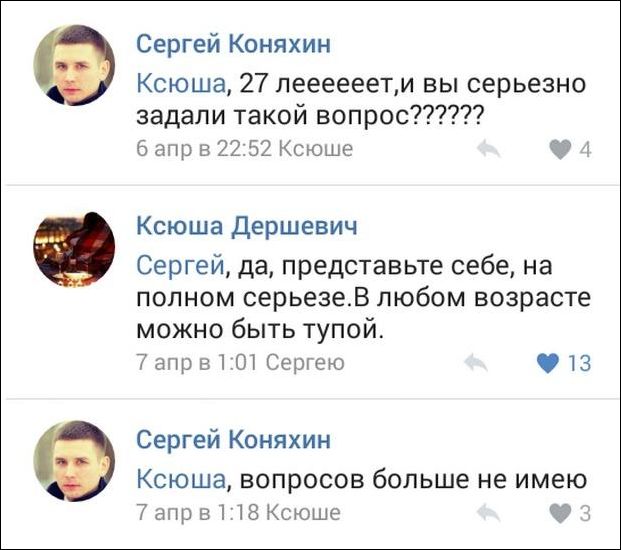Open Sergey Konyakhin's avatar in first comment

pyautogui.click(x=74, y=65)
